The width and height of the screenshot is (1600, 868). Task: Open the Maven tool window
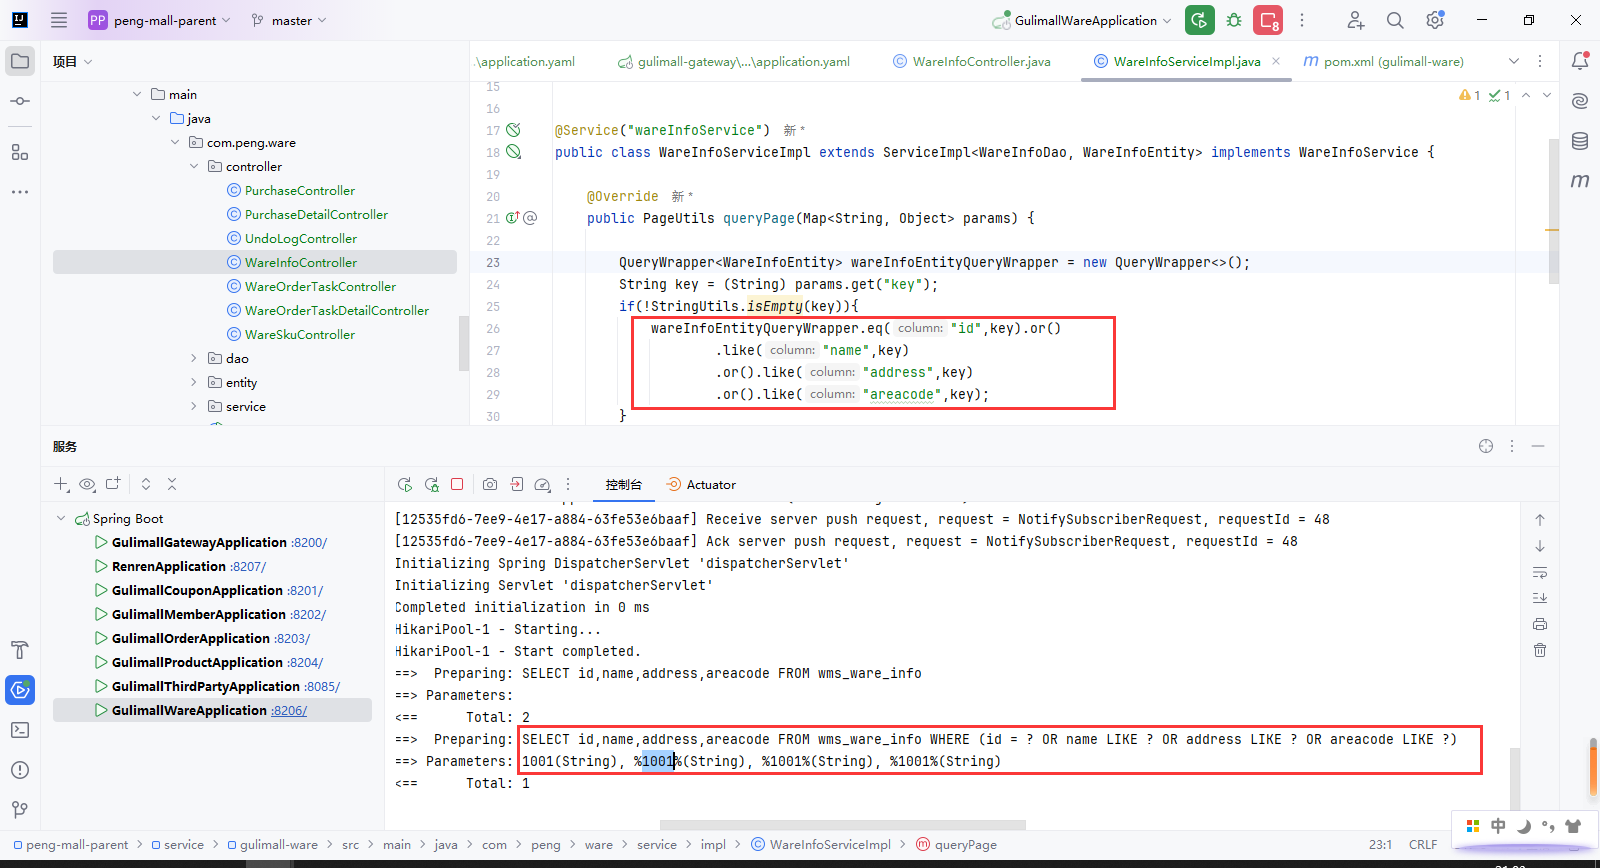pyautogui.click(x=1580, y=181)
